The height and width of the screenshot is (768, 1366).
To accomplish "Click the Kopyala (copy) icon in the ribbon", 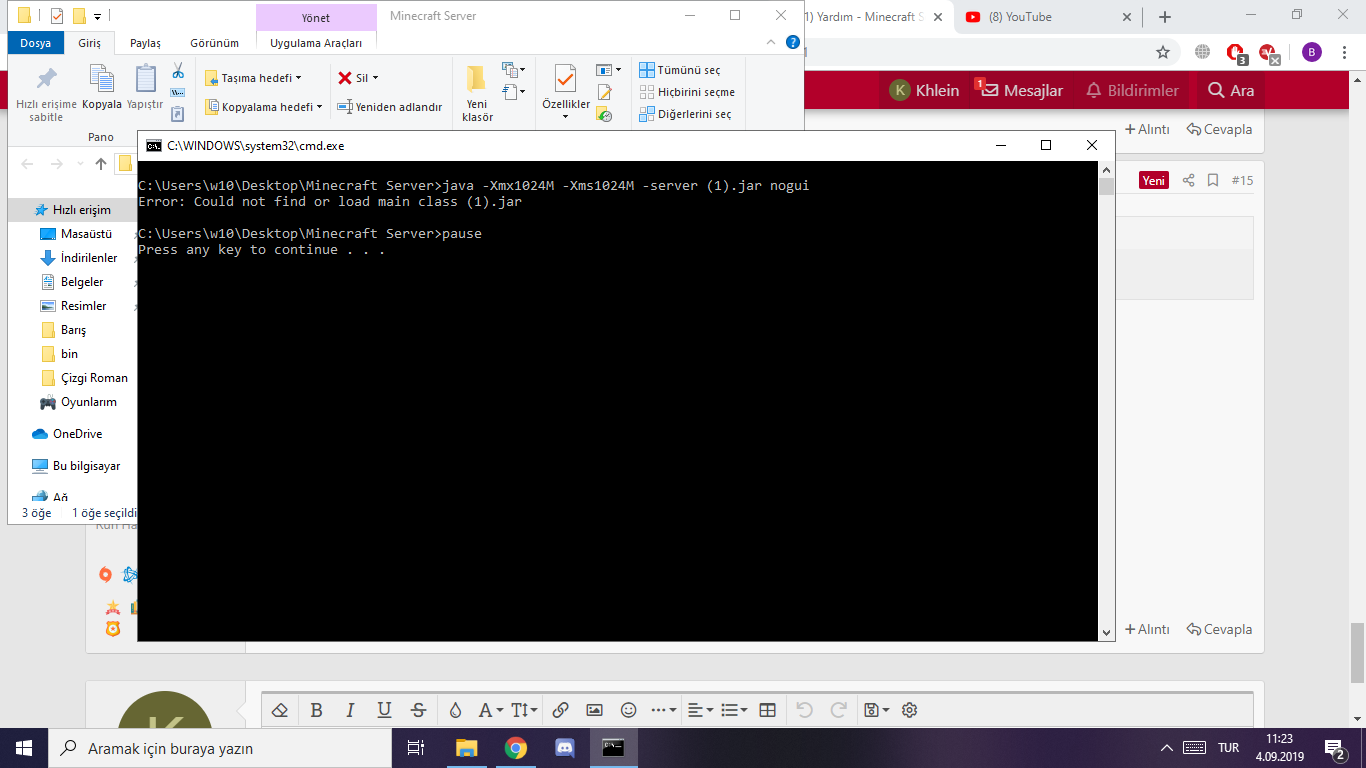I will (x=102, y=78).
